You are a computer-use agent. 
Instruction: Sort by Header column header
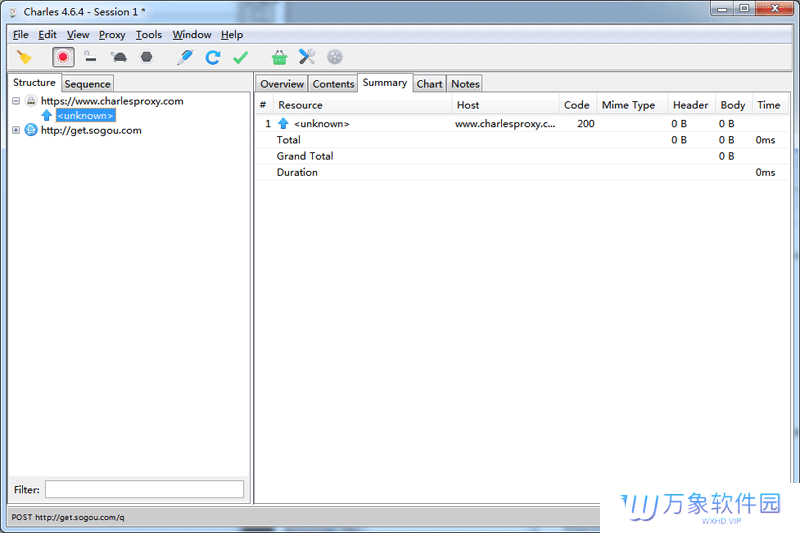(x=691, y=105)
